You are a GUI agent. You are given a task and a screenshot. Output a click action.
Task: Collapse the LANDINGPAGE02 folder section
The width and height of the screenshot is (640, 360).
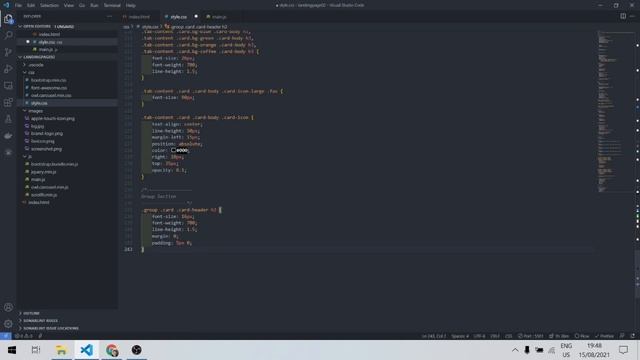(68, 57)
